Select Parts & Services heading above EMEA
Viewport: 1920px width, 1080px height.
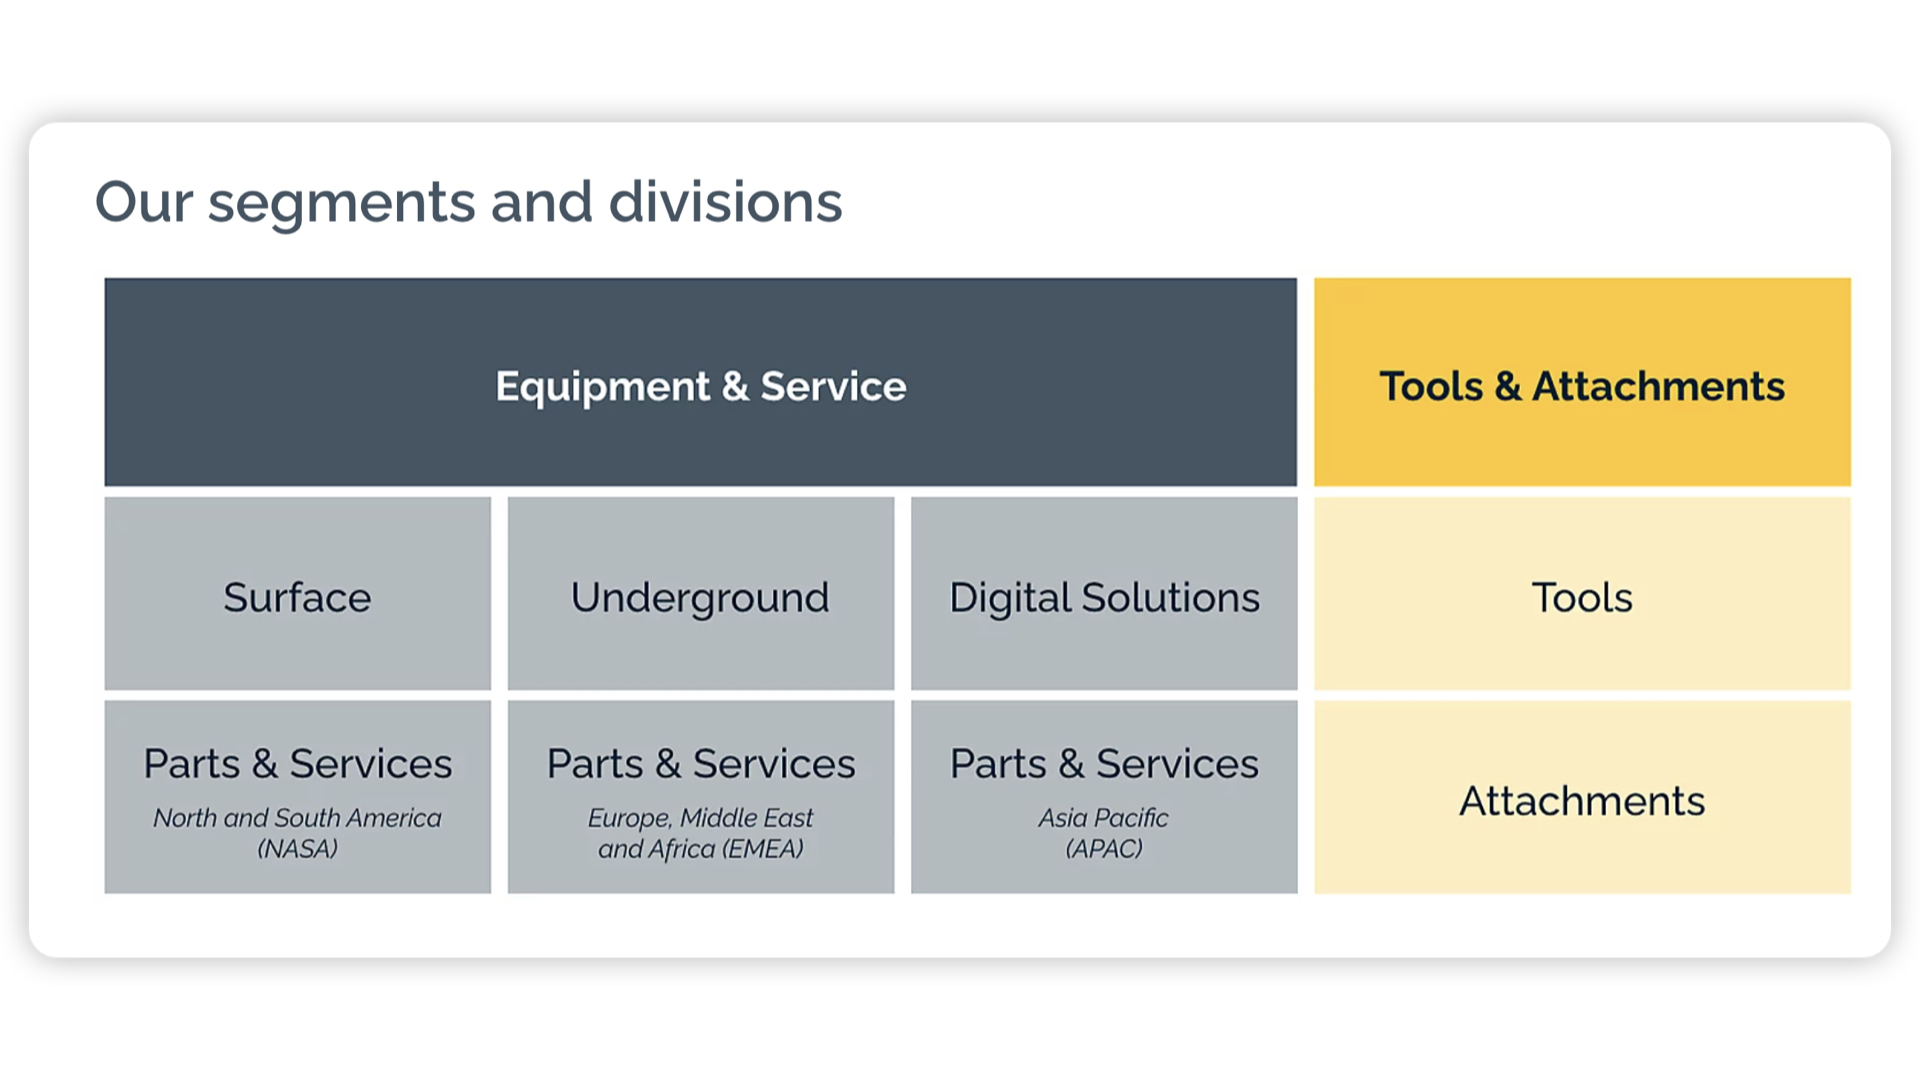[700, 764]
